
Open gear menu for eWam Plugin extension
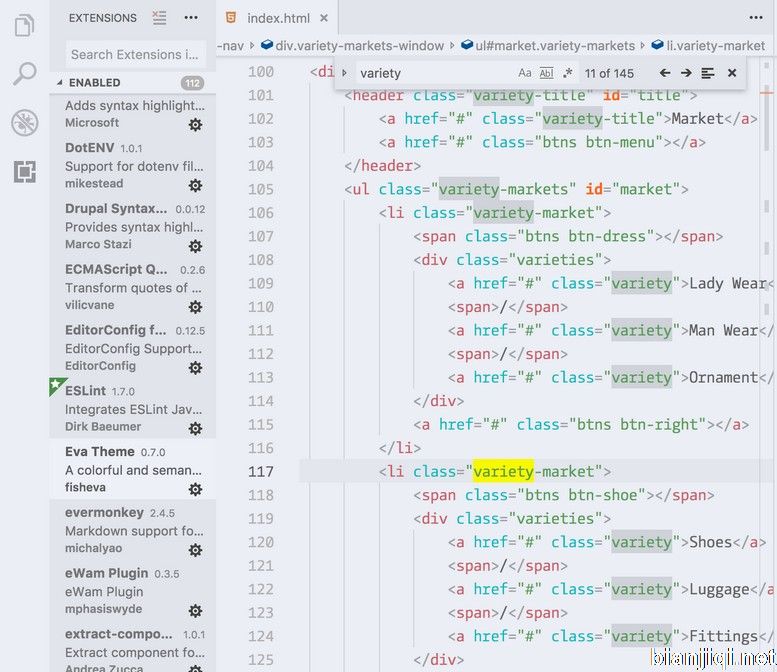195,611
